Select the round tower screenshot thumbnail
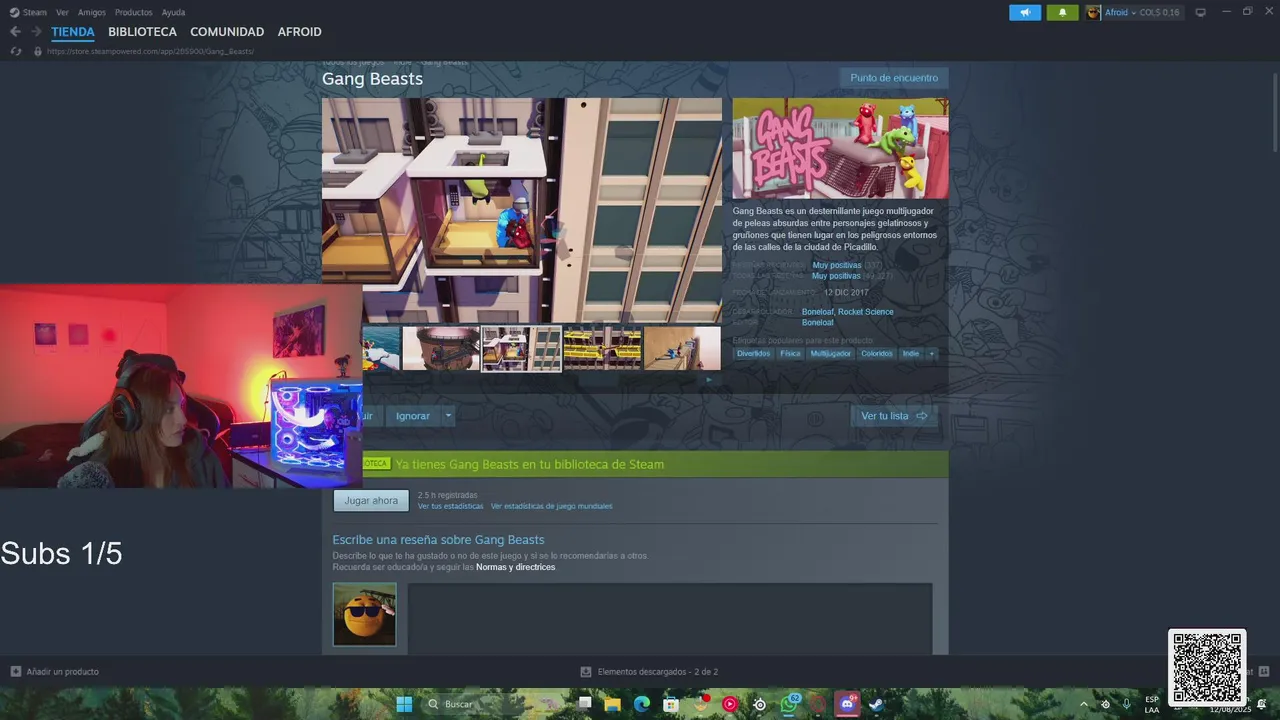The height and width of the screenshot is (720, 1280). [441, 348]
